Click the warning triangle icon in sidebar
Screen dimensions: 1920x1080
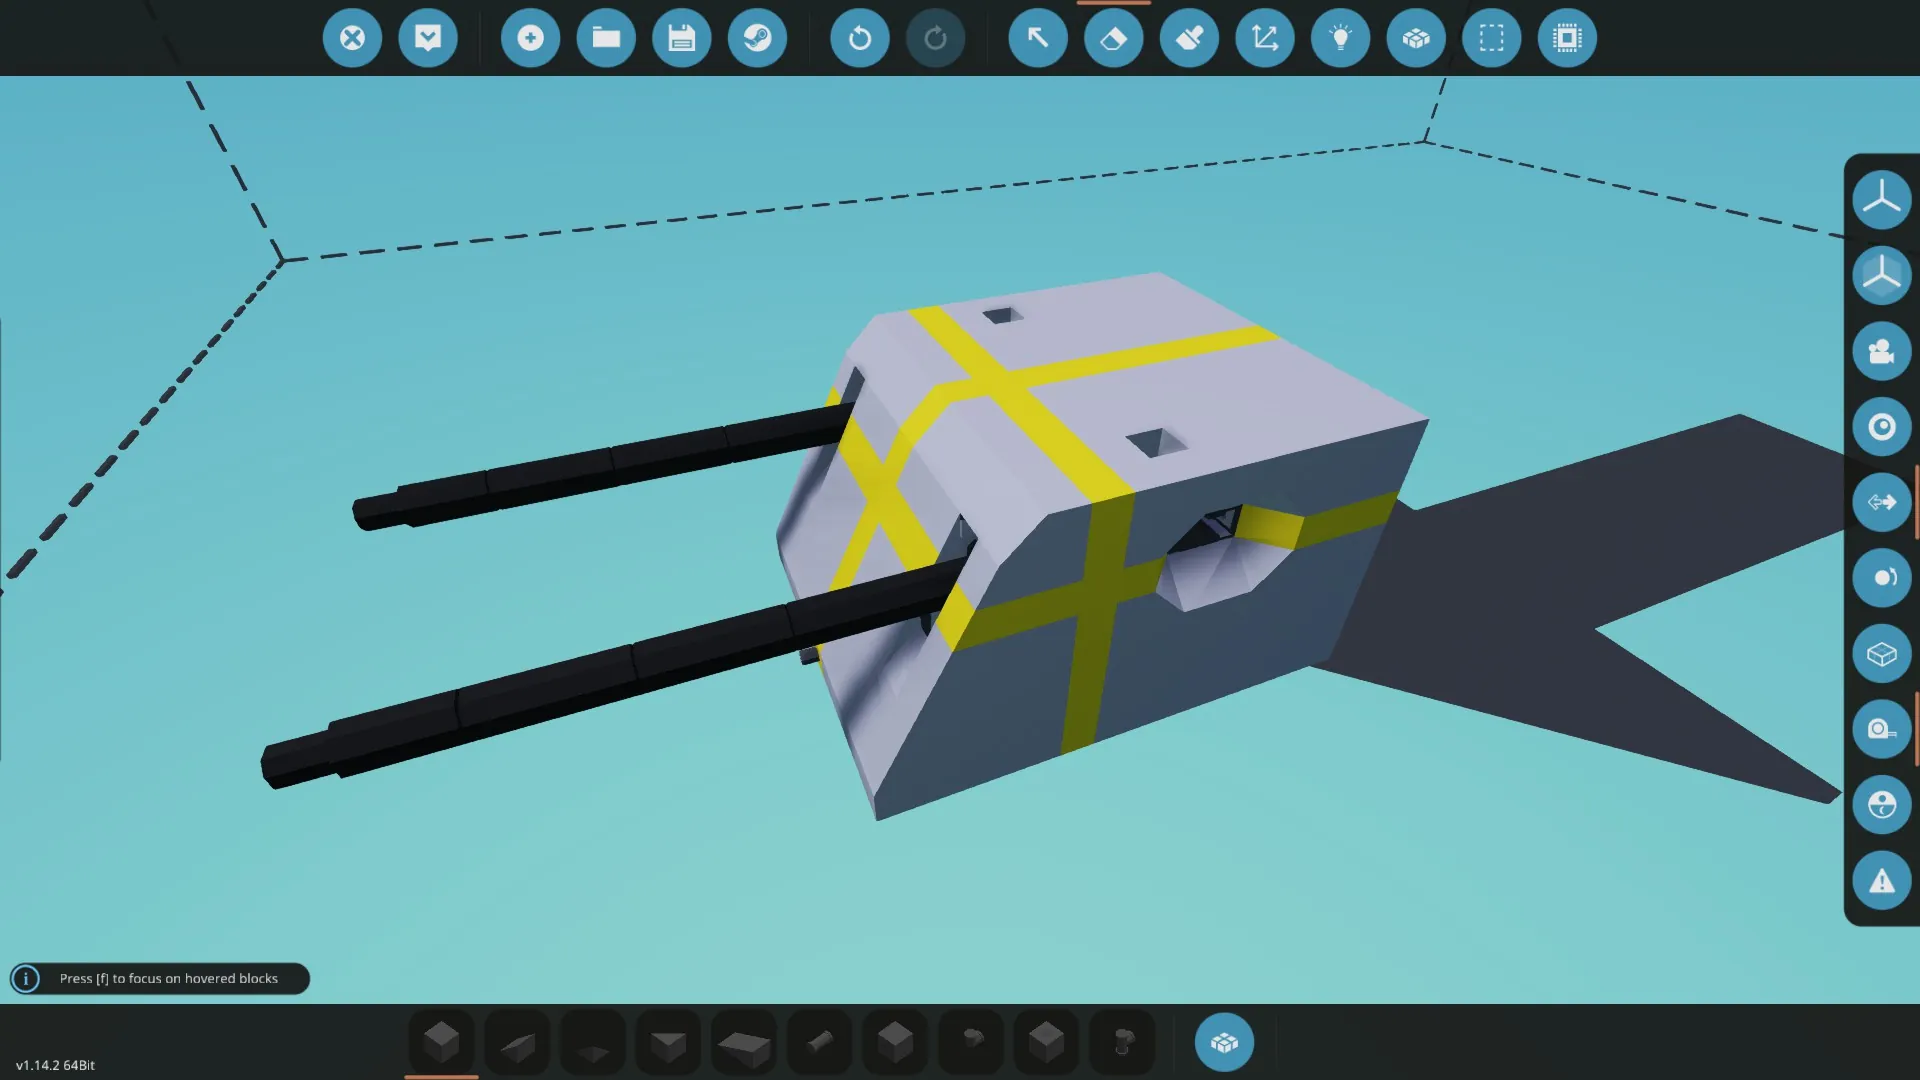(1881, 881)
